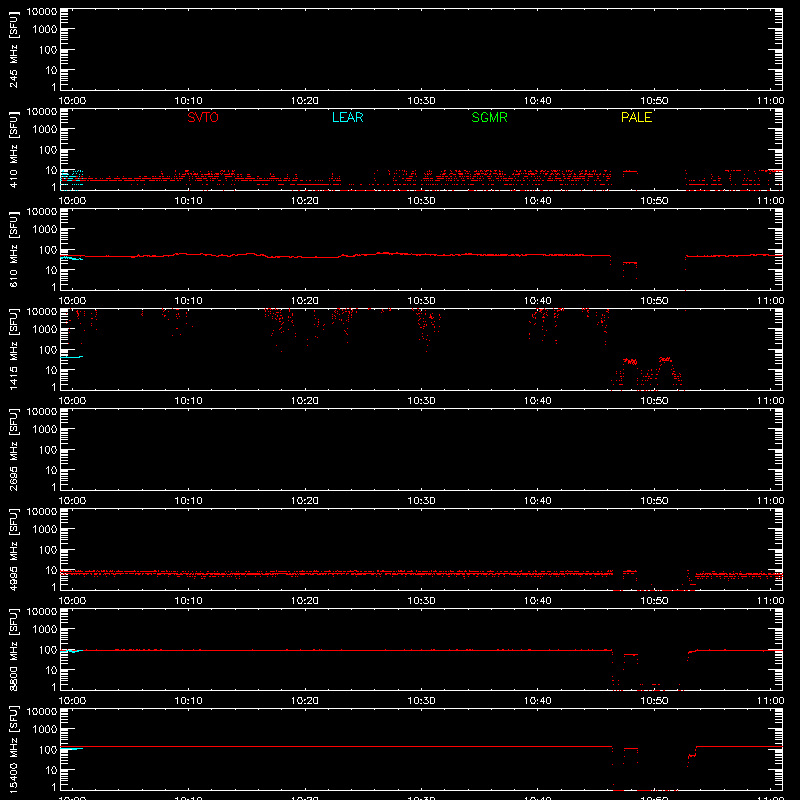Click the 10 tick label on 4995 MHz axis
Screen dimensions: 800x800
pyautogui.click(x=51, y=570)
